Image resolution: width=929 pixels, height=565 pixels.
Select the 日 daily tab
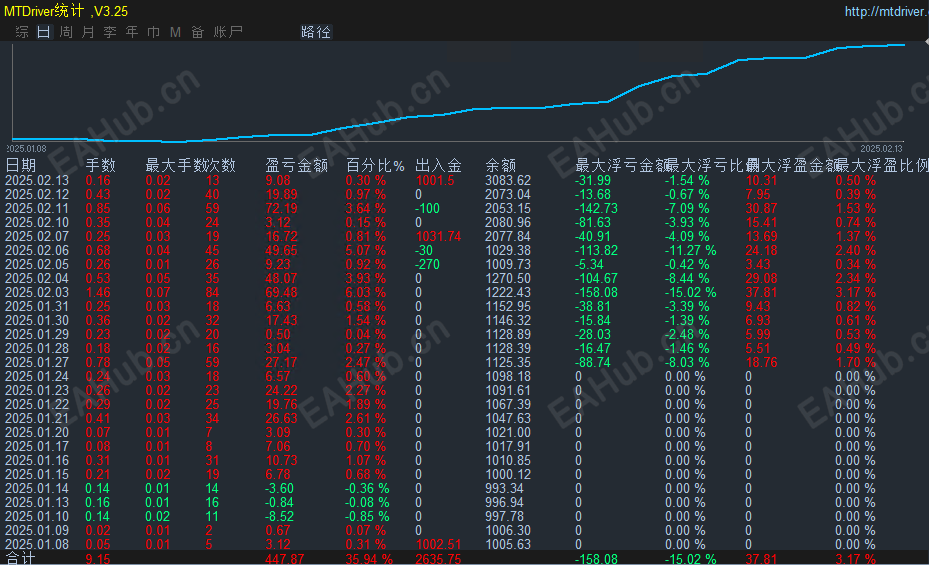tap(44, 32)
